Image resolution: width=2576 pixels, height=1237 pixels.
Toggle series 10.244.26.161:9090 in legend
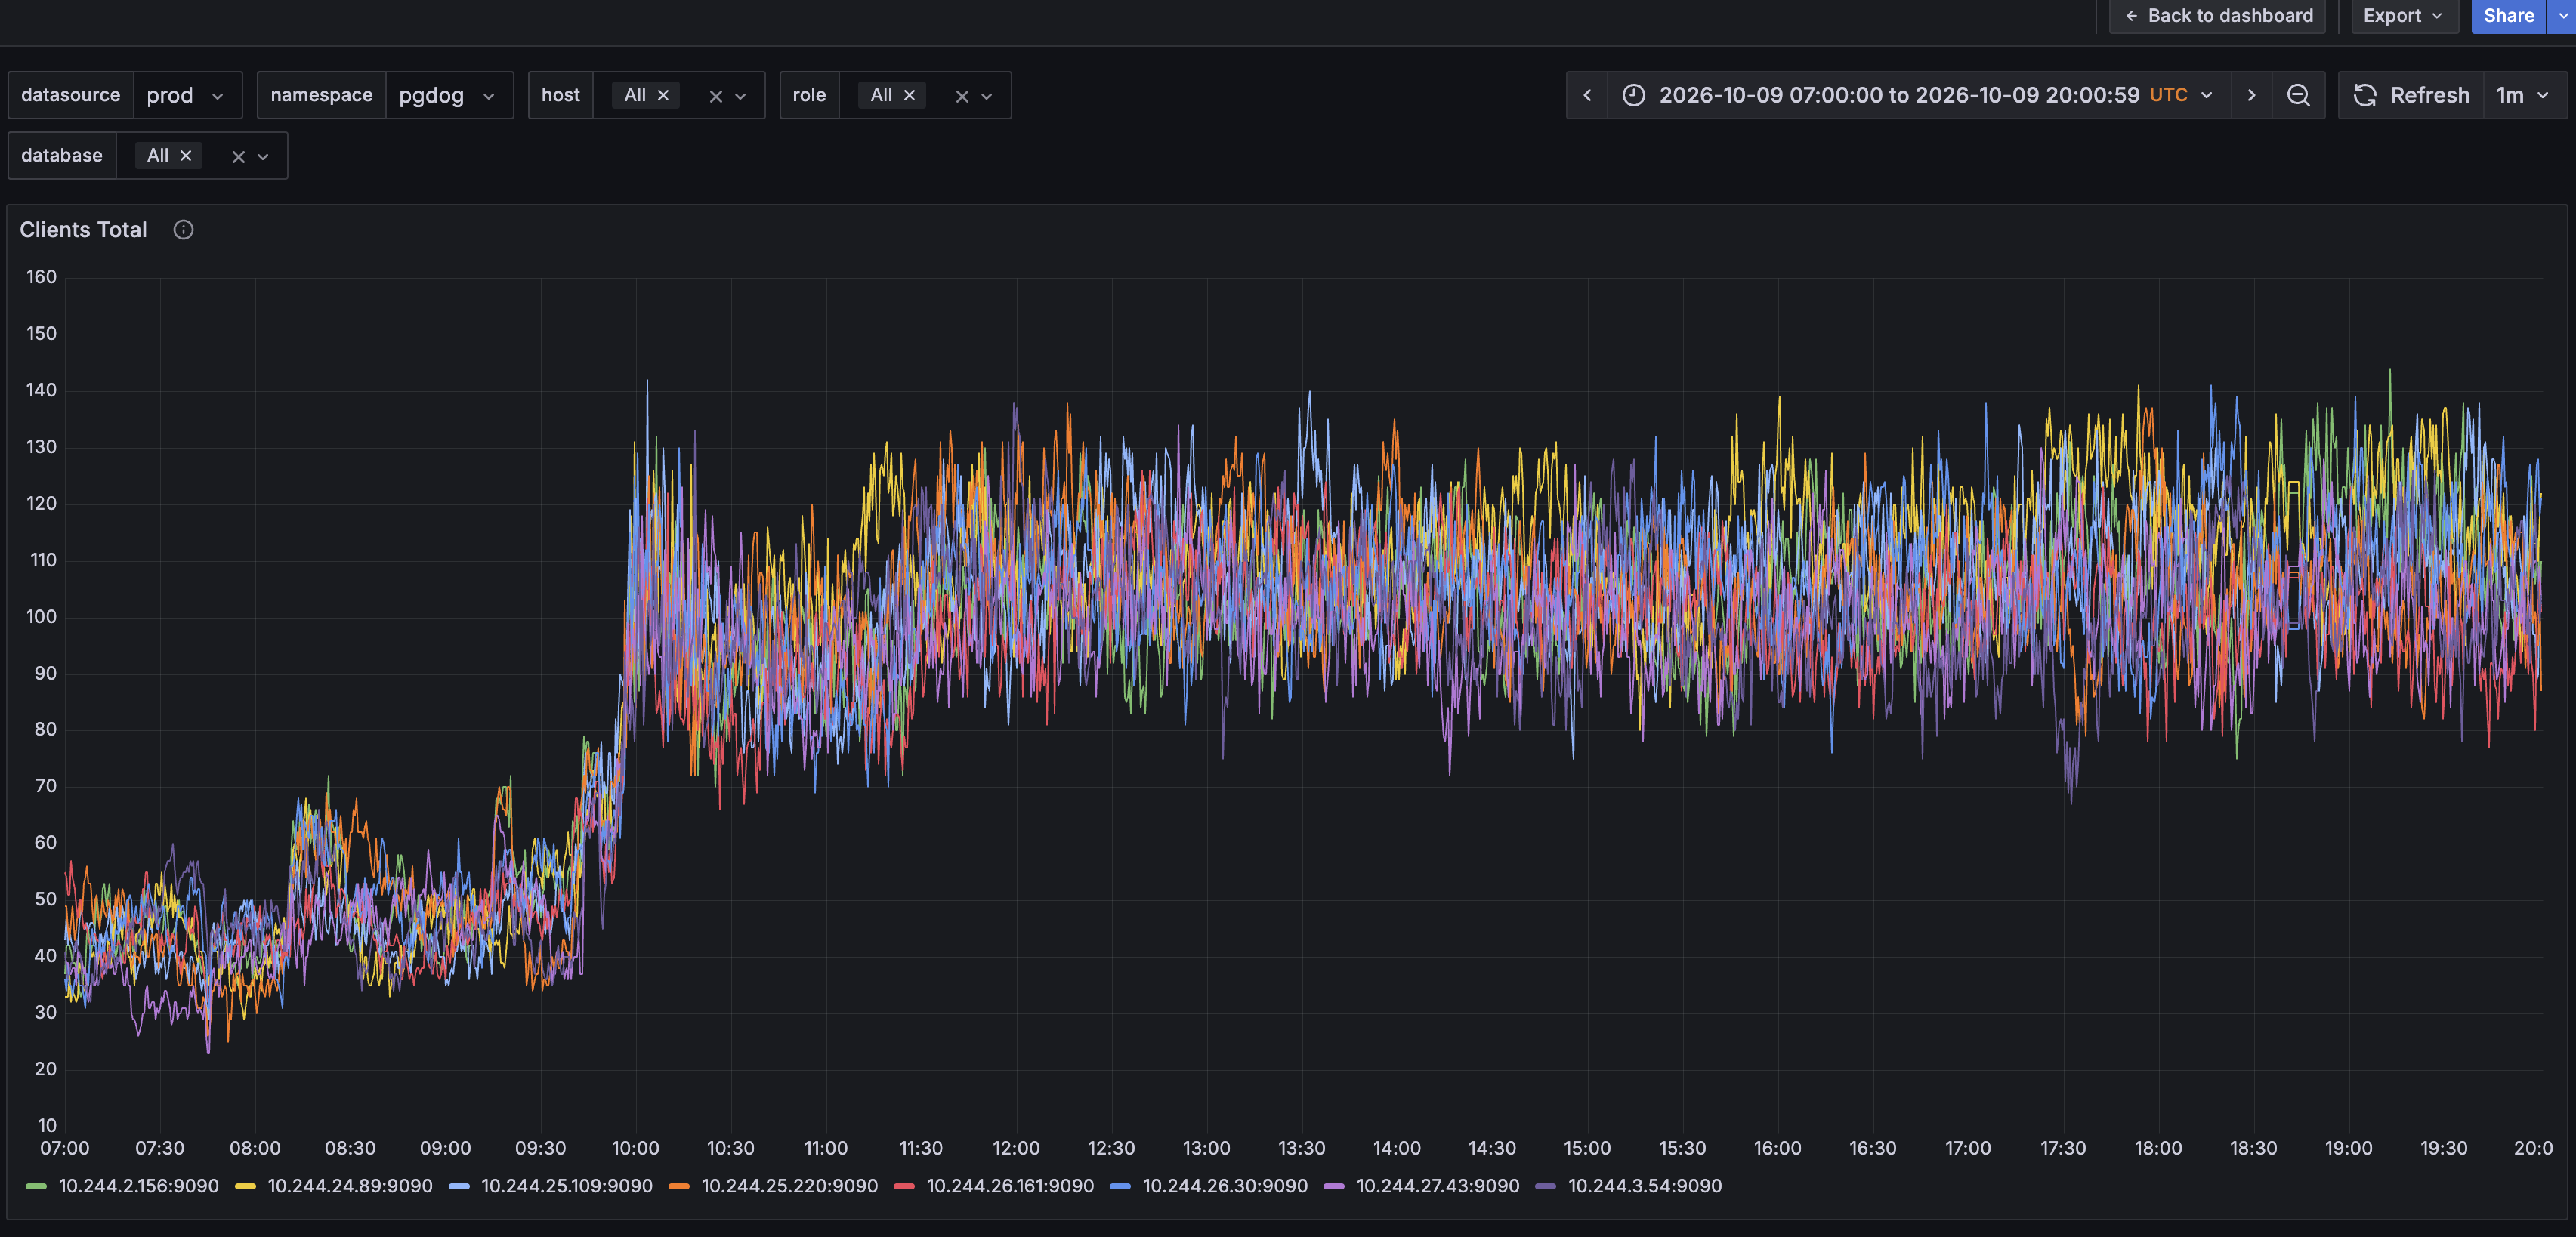coord(1010,1186)
